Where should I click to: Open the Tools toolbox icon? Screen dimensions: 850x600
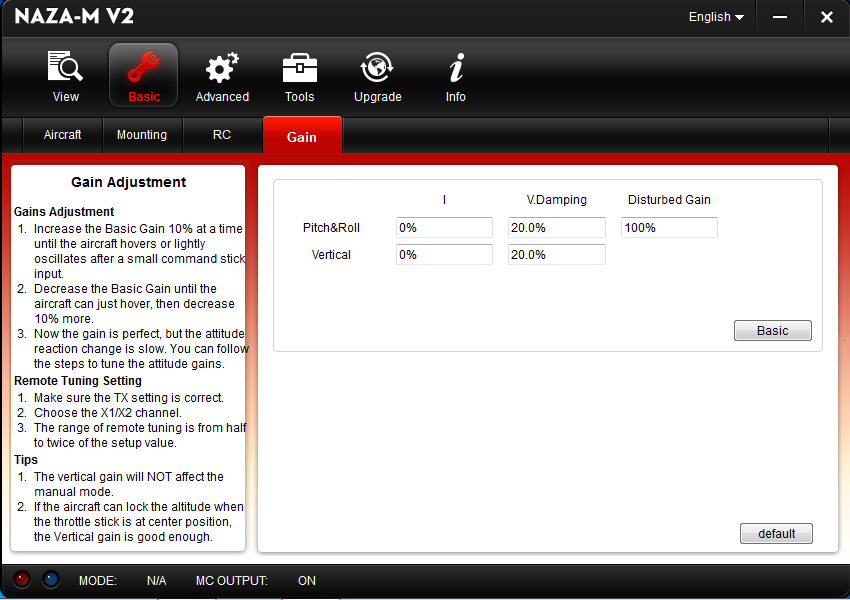300,76
